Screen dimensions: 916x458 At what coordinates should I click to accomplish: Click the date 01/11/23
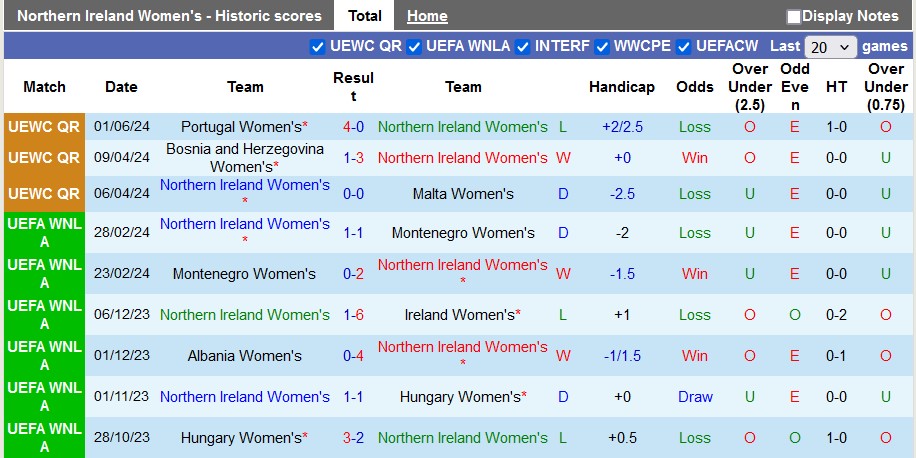(122, 397)
